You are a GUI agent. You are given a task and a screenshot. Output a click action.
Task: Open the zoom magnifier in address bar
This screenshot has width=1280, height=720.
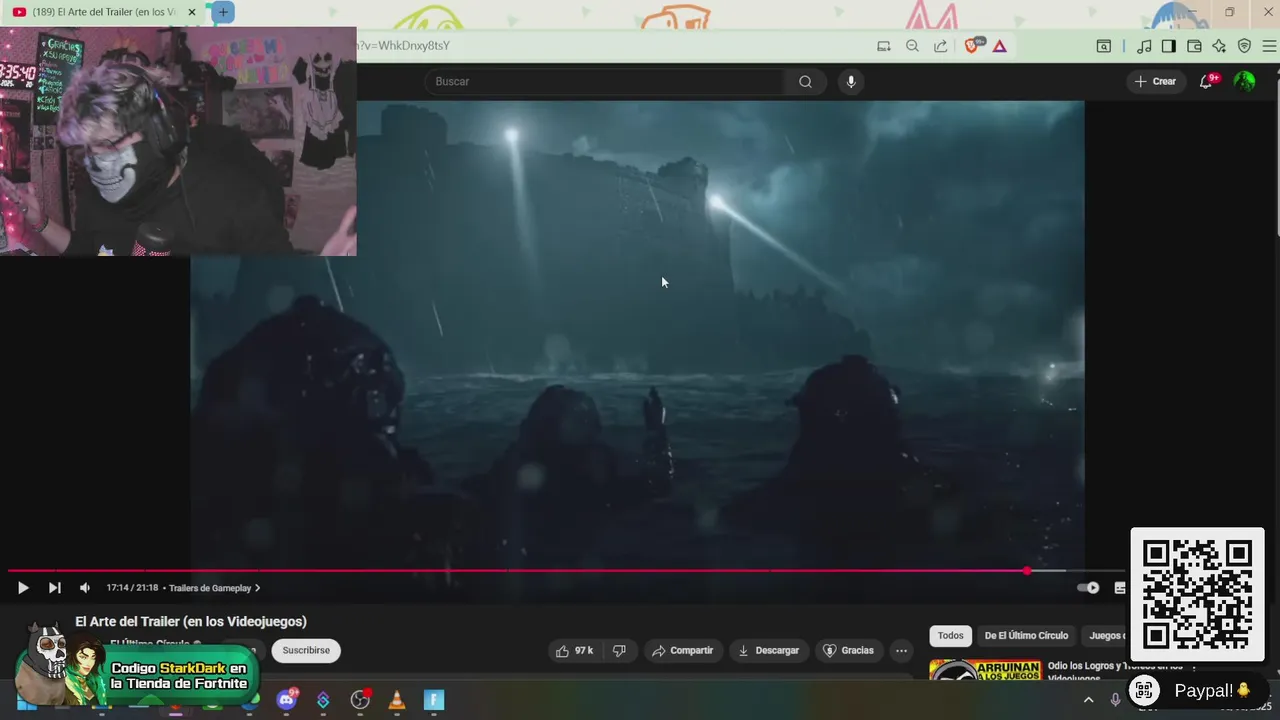(x=912, y=46)
